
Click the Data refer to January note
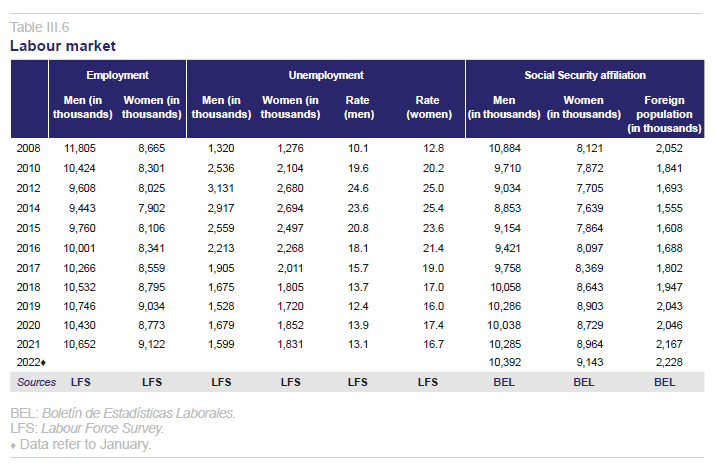pos(80,444)
